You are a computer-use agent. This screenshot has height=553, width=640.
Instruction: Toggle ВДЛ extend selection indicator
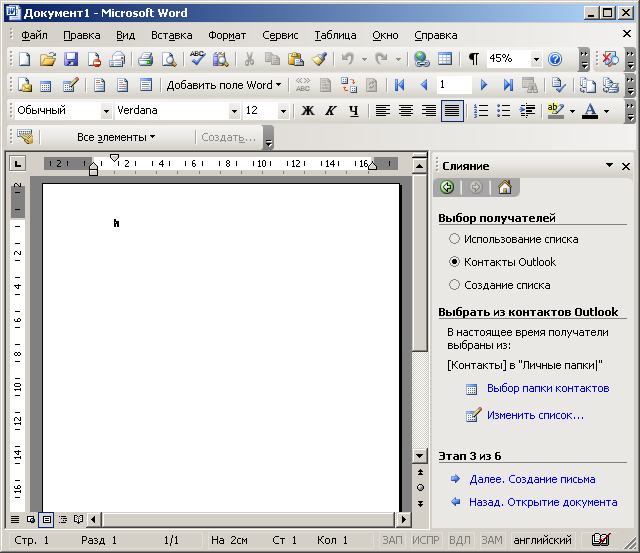(x=460, y=540)
